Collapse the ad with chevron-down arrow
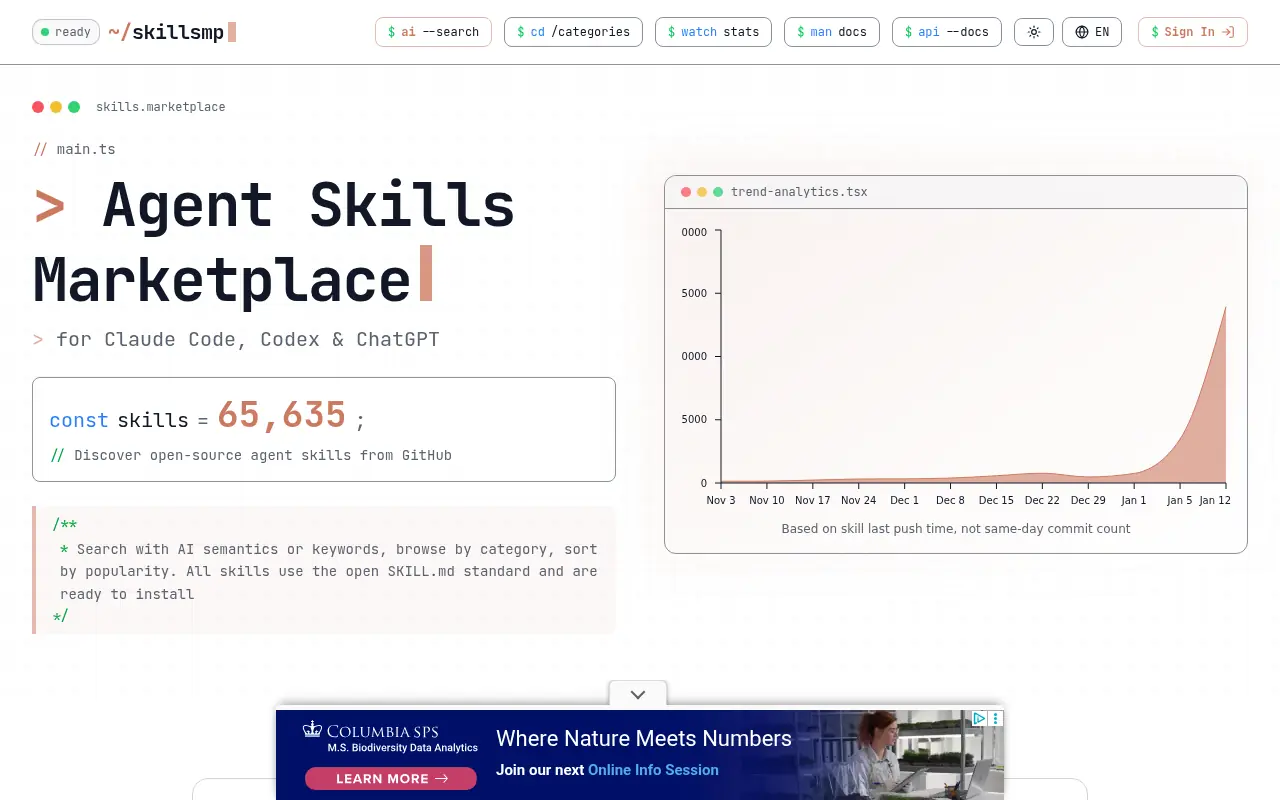Viewport: 1280px width, 800px height. coord(638,694)
